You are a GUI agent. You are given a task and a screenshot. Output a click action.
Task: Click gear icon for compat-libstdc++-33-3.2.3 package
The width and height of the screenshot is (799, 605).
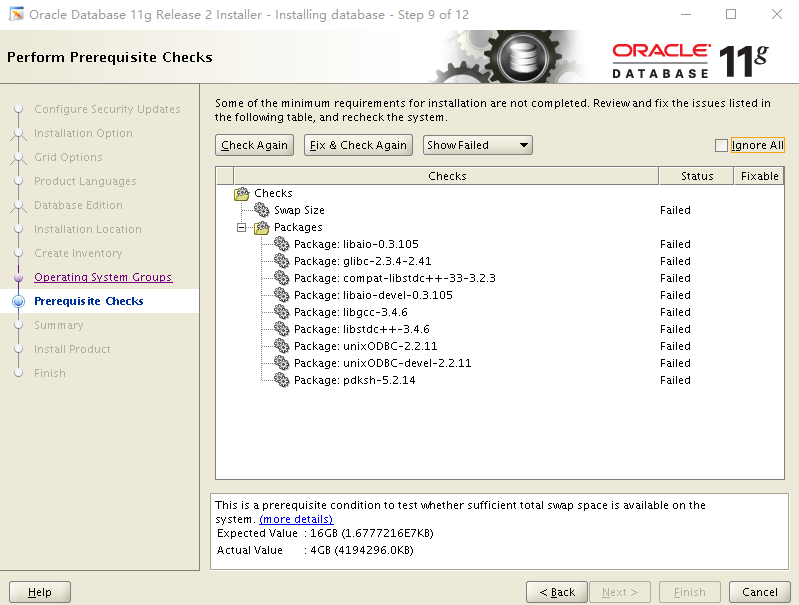[281, 278]
